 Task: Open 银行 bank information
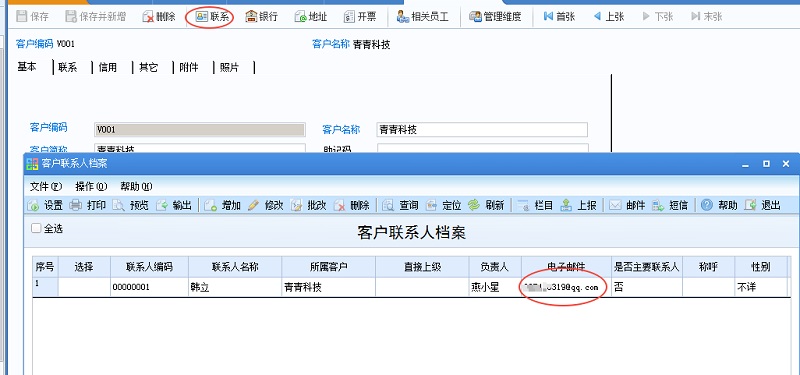(x=261, y=17)
